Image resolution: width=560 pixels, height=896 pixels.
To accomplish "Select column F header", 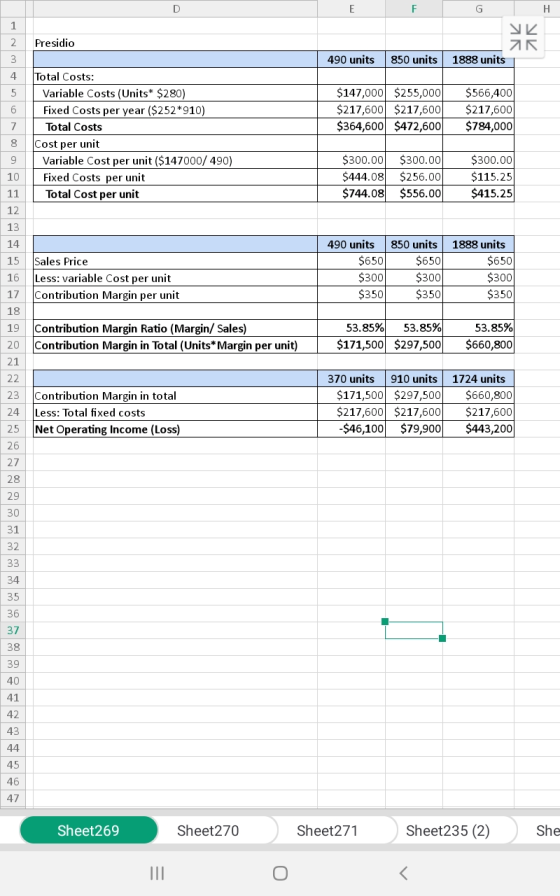I will tap(414, 9).
